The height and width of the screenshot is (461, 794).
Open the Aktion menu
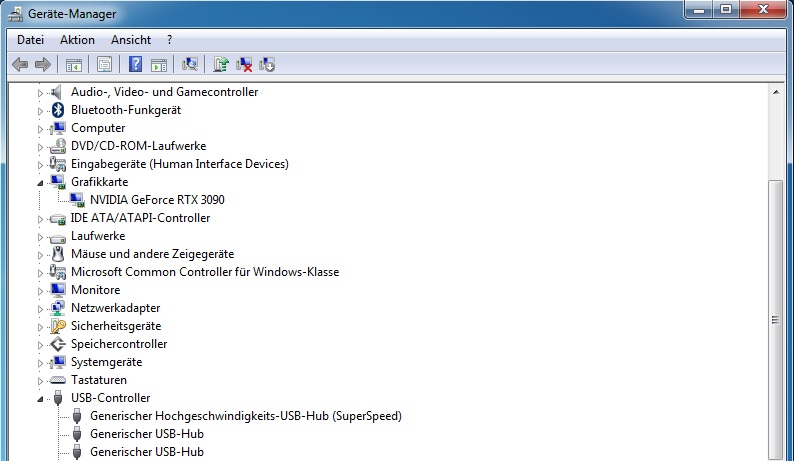point(77,40)
